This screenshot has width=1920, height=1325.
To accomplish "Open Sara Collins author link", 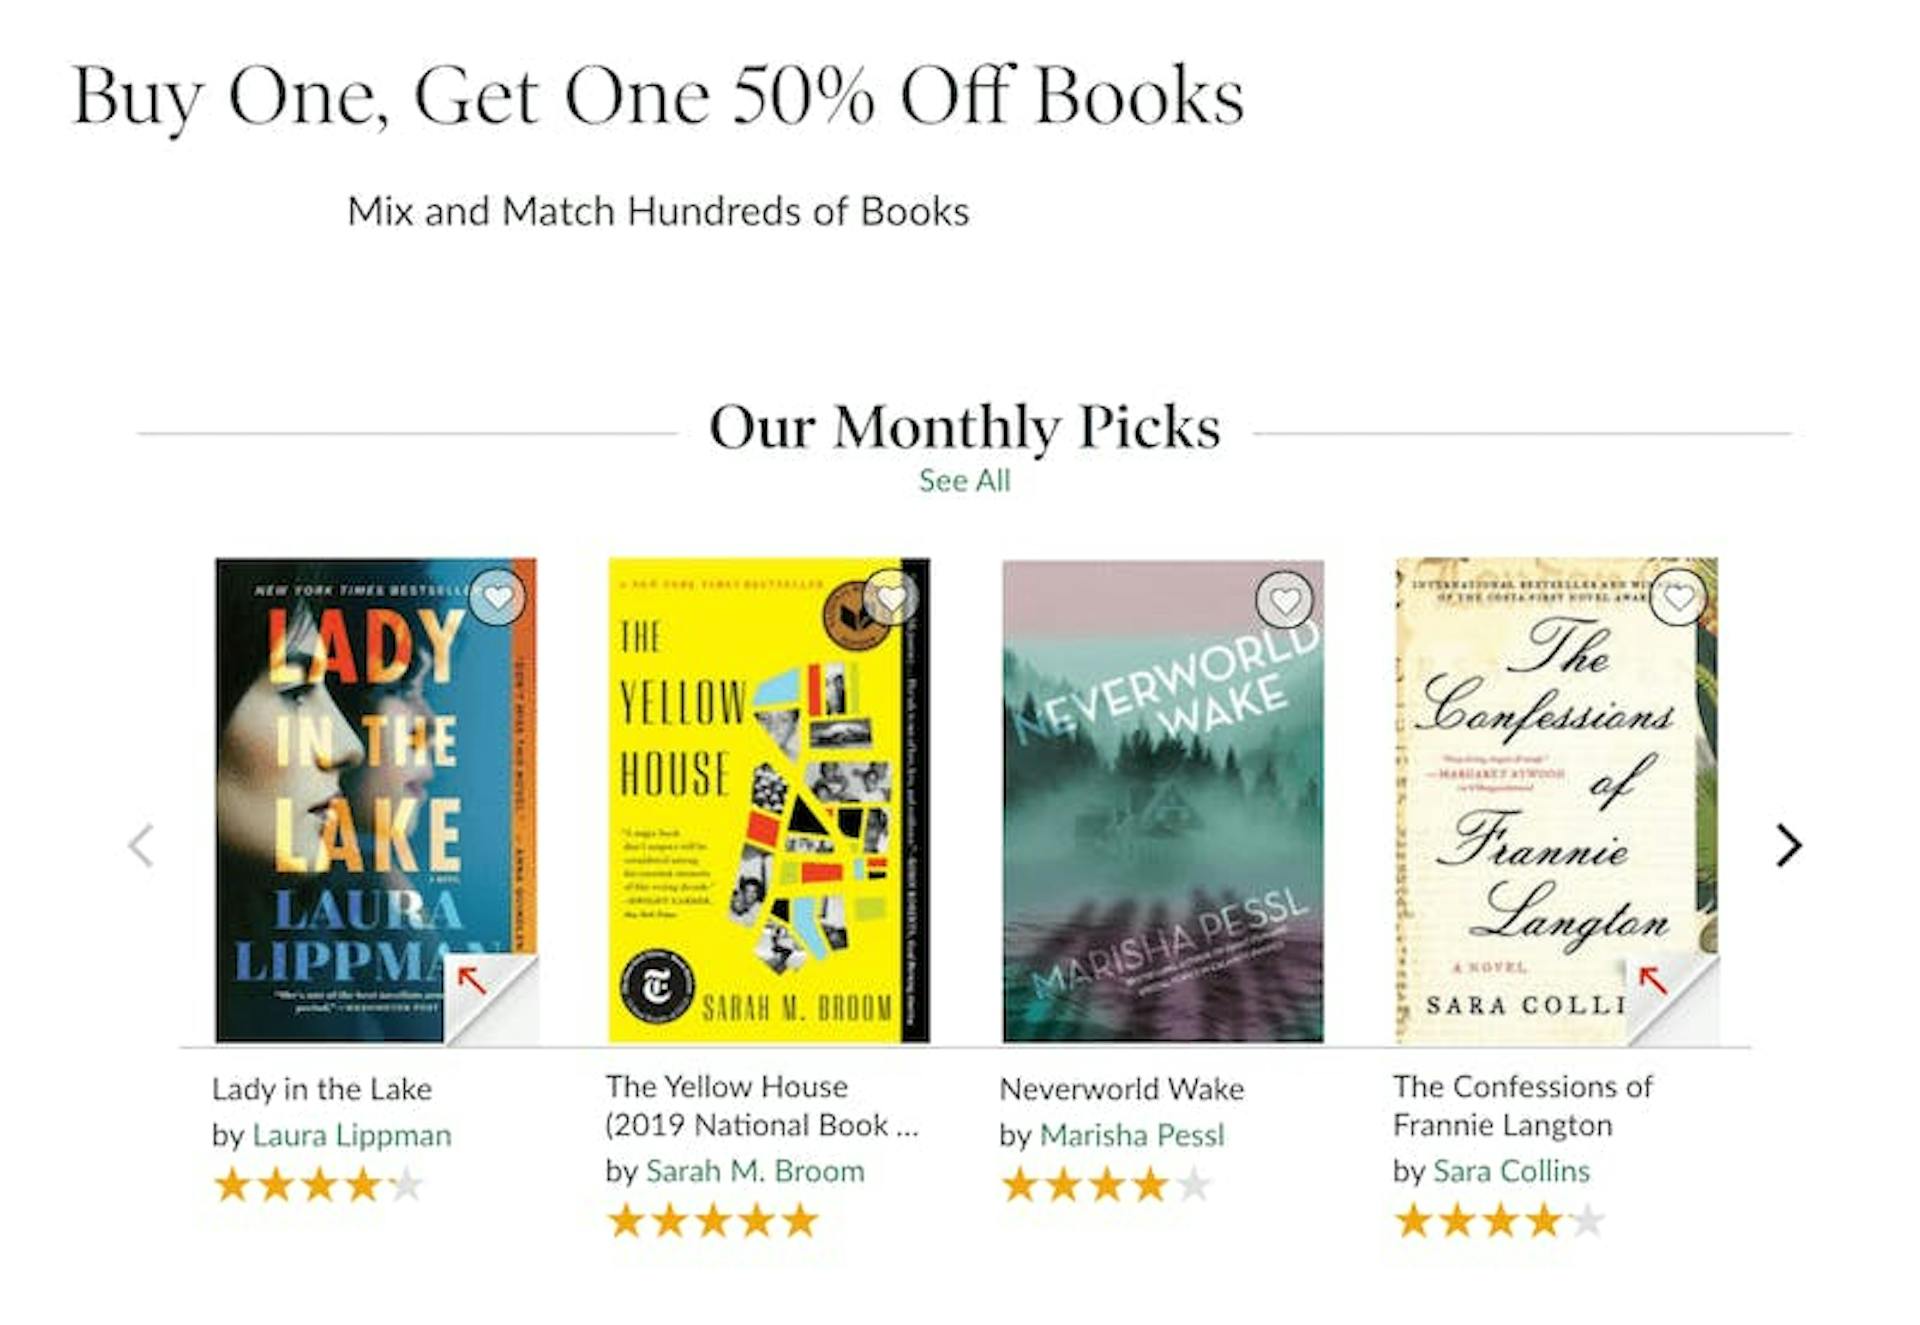I will (1511, 1171).
